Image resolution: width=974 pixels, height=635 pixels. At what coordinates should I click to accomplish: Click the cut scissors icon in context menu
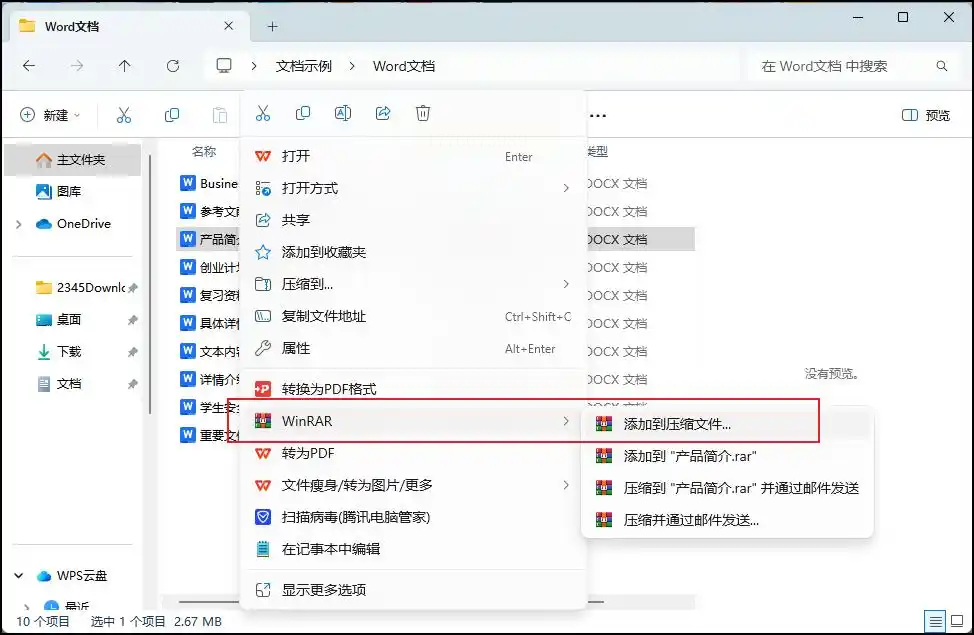tap(263, 113)
